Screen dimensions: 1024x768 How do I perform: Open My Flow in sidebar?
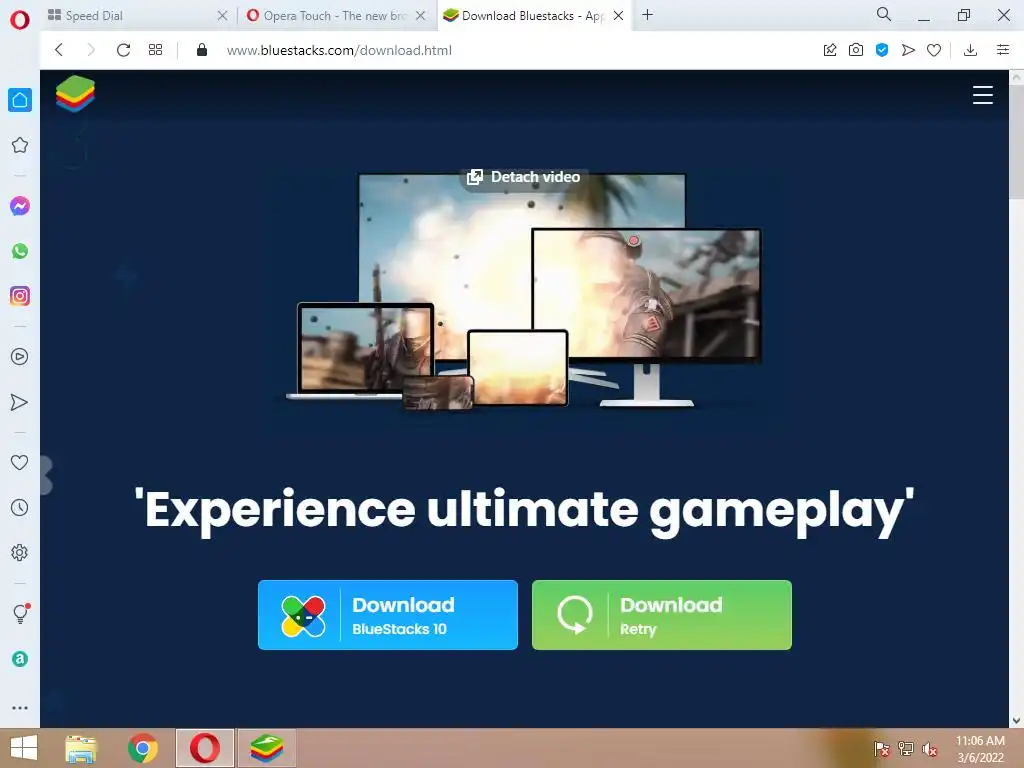click(20, 402)
